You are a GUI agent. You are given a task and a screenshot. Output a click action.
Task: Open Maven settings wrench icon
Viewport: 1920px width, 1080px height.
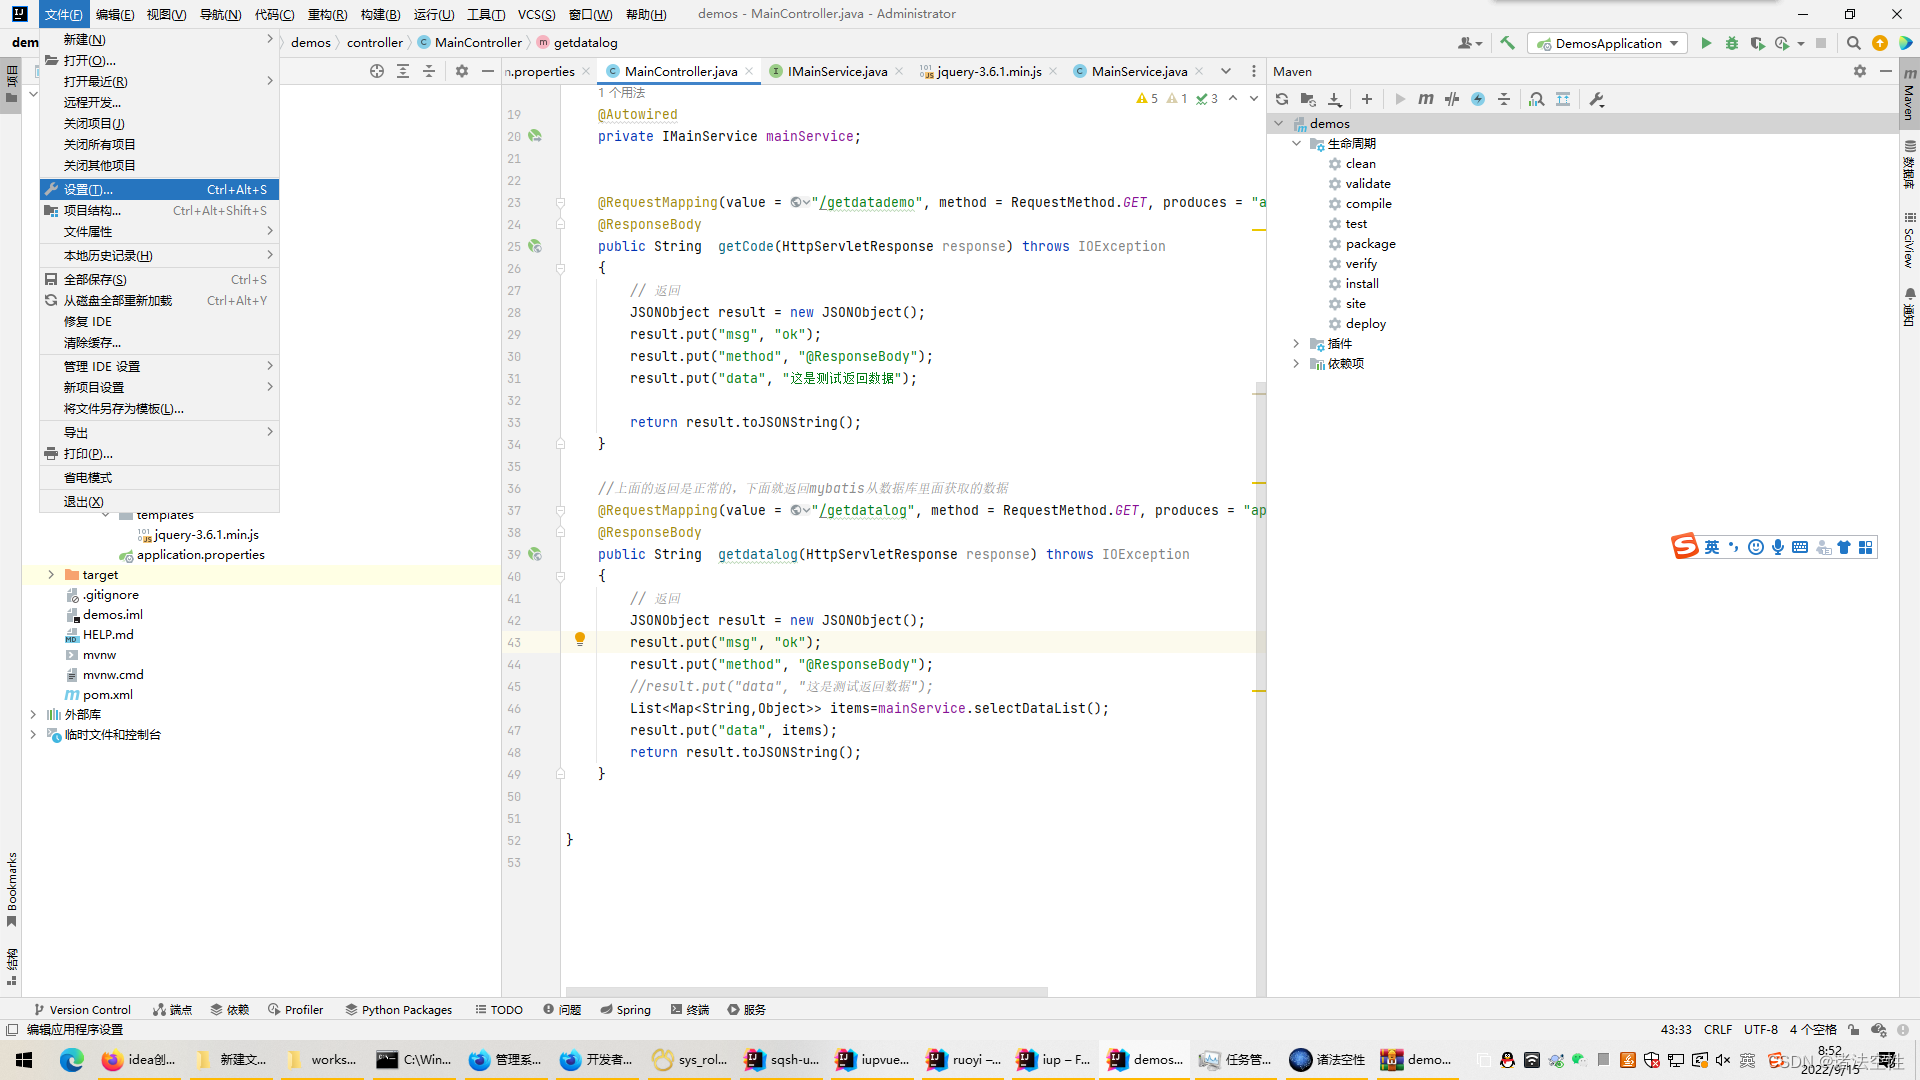pos(1597,99)
